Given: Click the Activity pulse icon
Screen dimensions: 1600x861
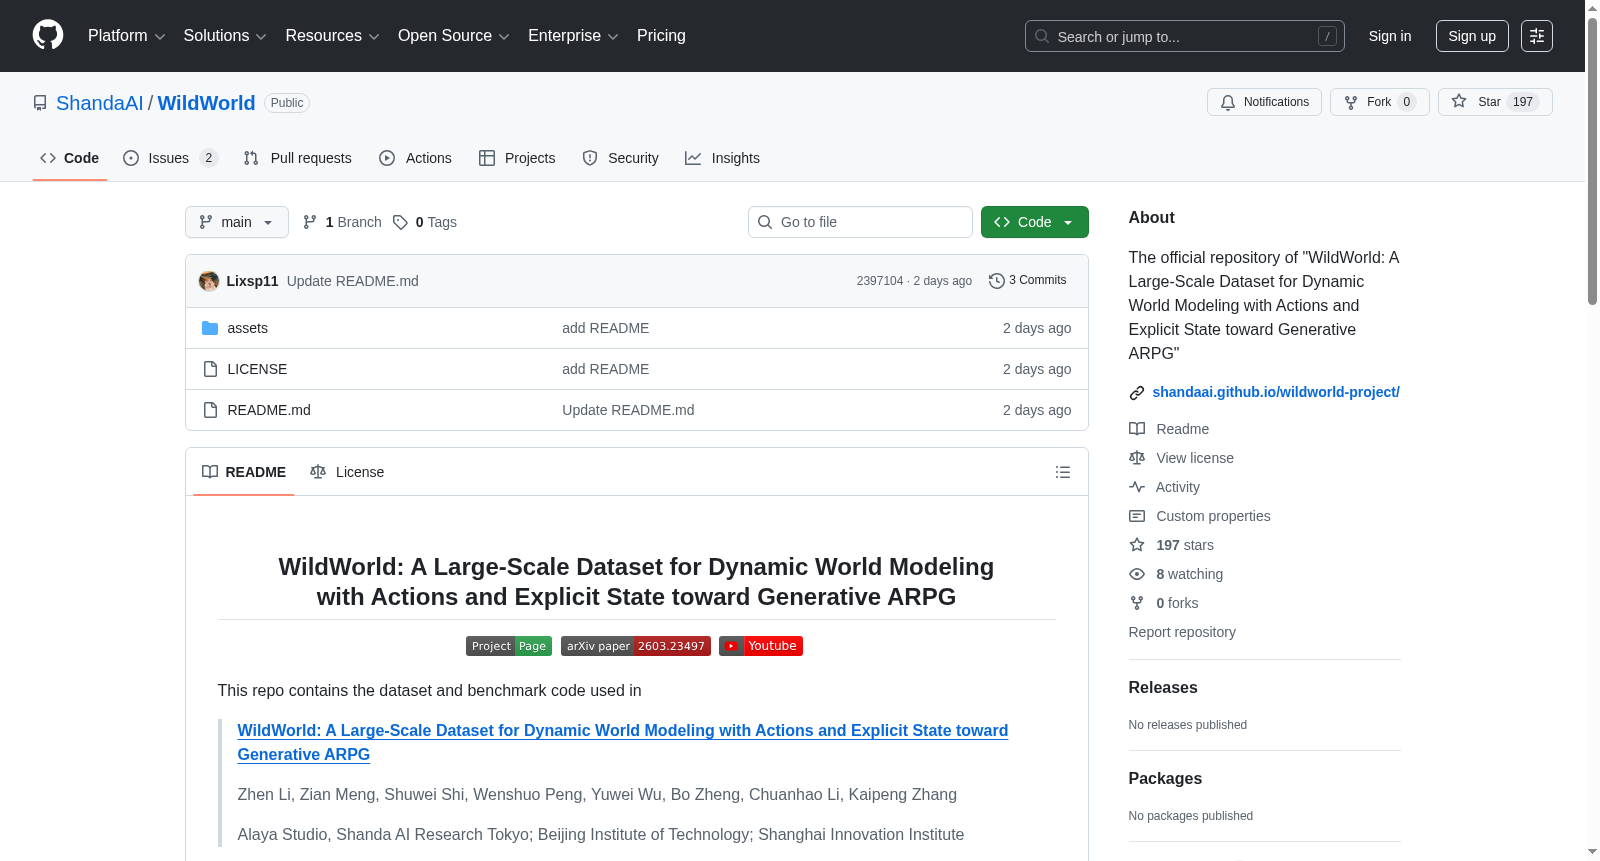Looking at the screenshot, I should click(1137, 487).
